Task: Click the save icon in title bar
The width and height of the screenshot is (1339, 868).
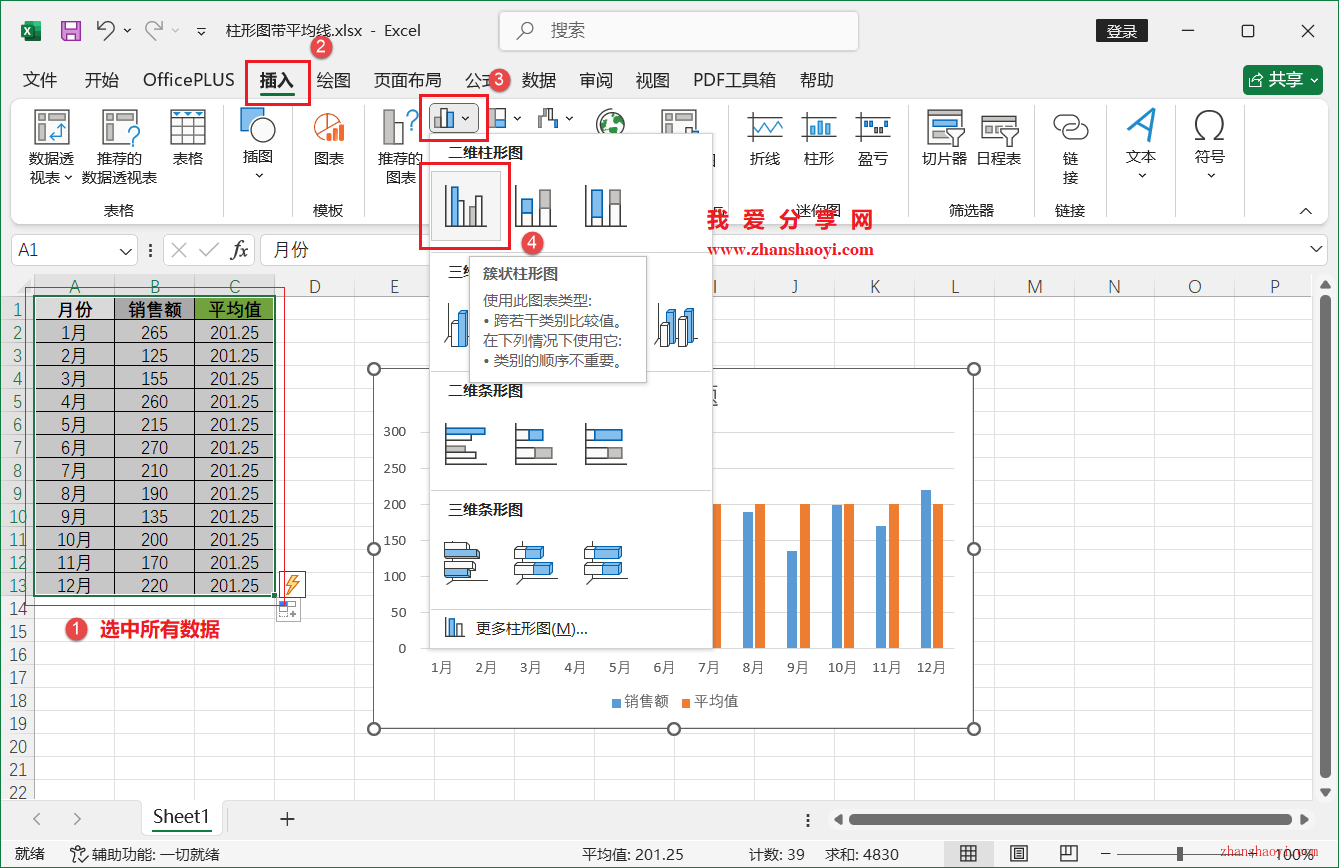Action: pos(71,31)
